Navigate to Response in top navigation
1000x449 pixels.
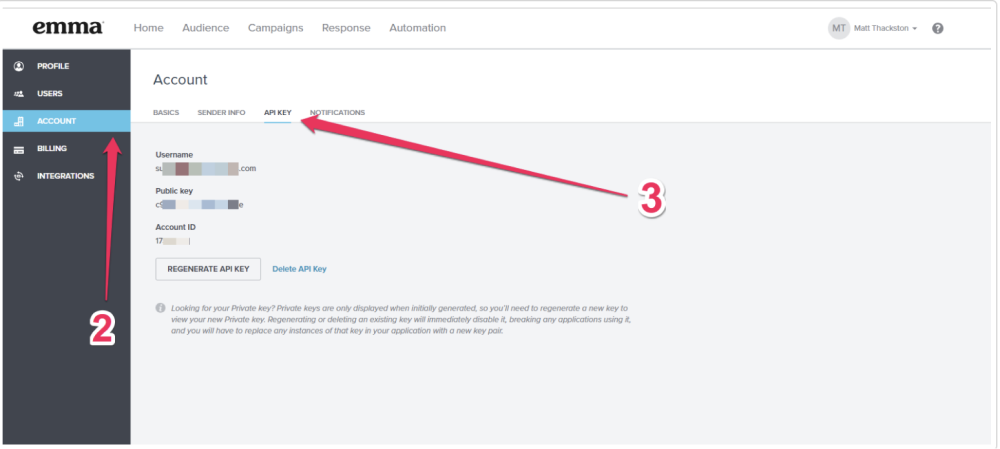(x=346, y=28)
